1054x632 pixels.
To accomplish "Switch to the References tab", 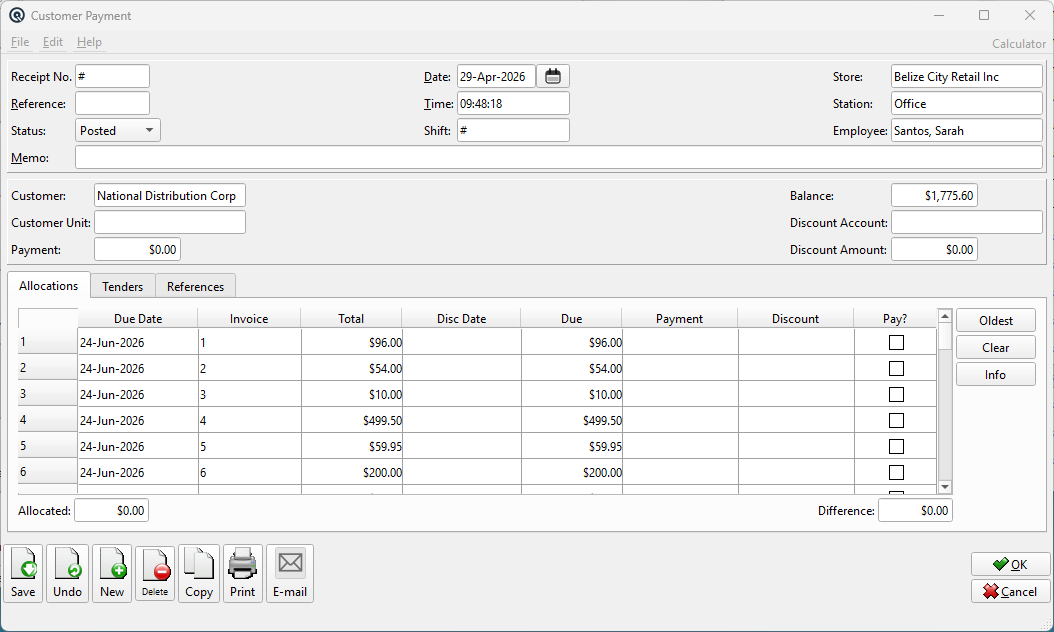I will [195, 286].
